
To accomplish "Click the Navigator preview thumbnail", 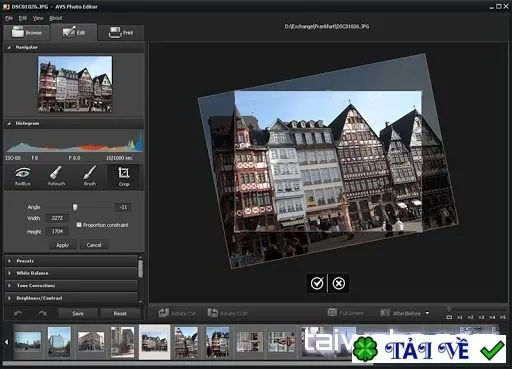I will [75, 84].
